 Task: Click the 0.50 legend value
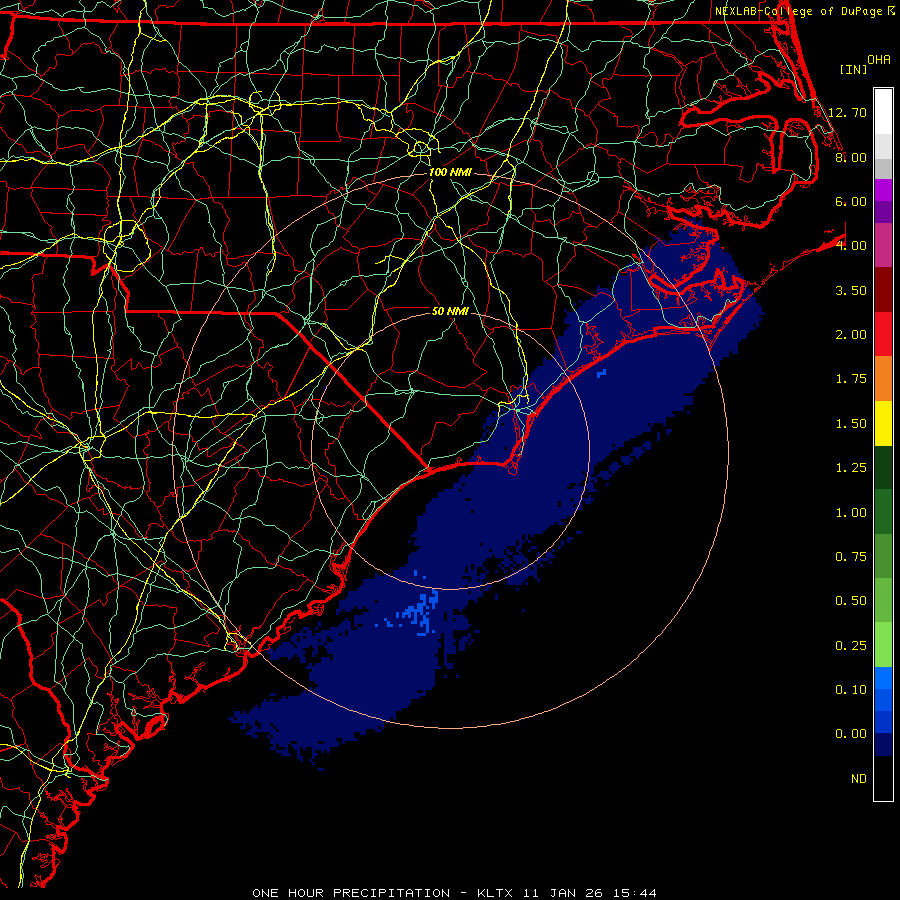(851, 601)
